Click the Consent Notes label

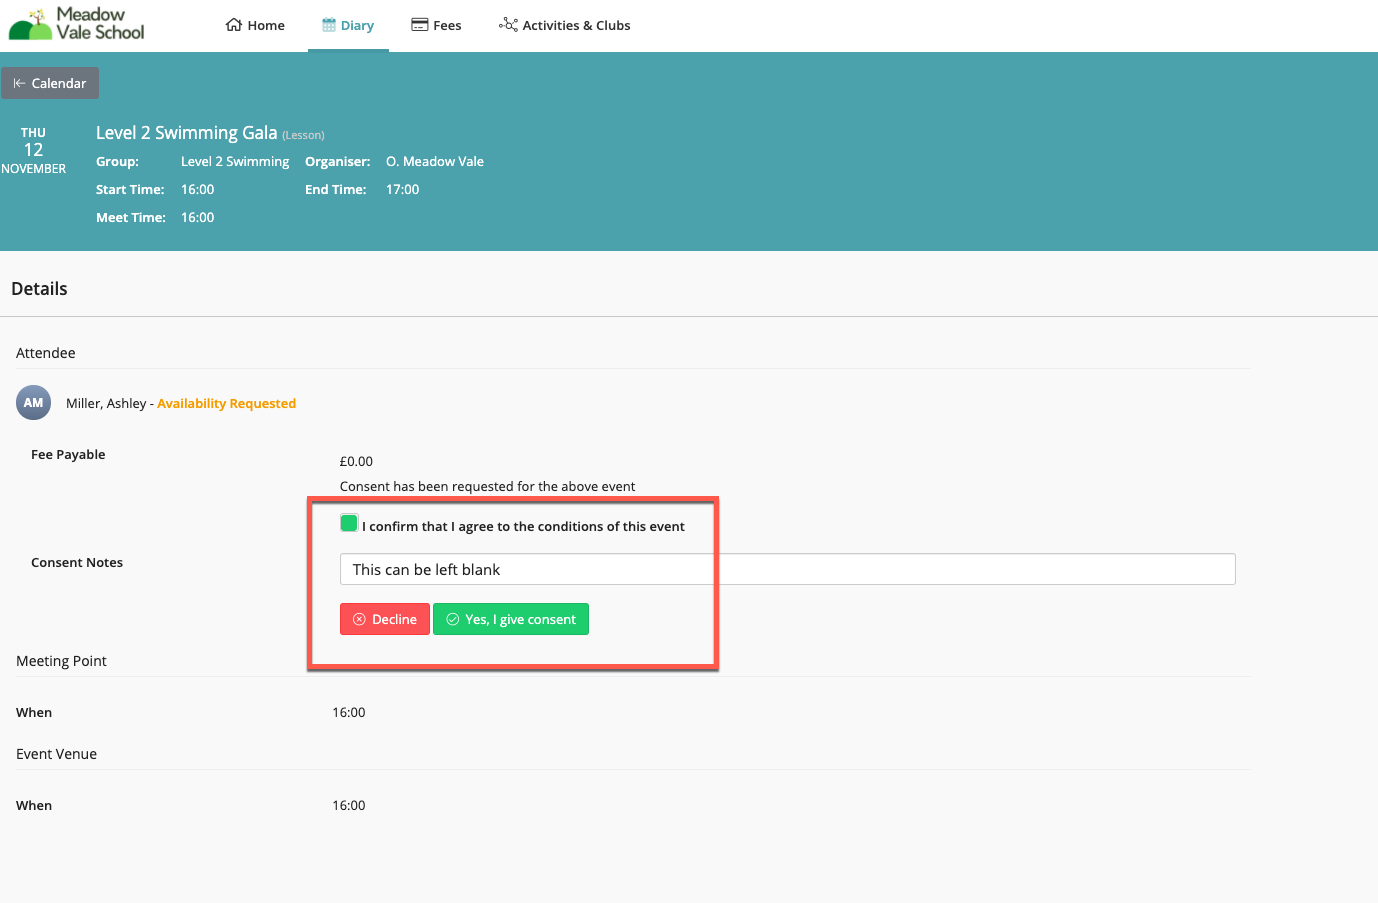tap(77, 562)
